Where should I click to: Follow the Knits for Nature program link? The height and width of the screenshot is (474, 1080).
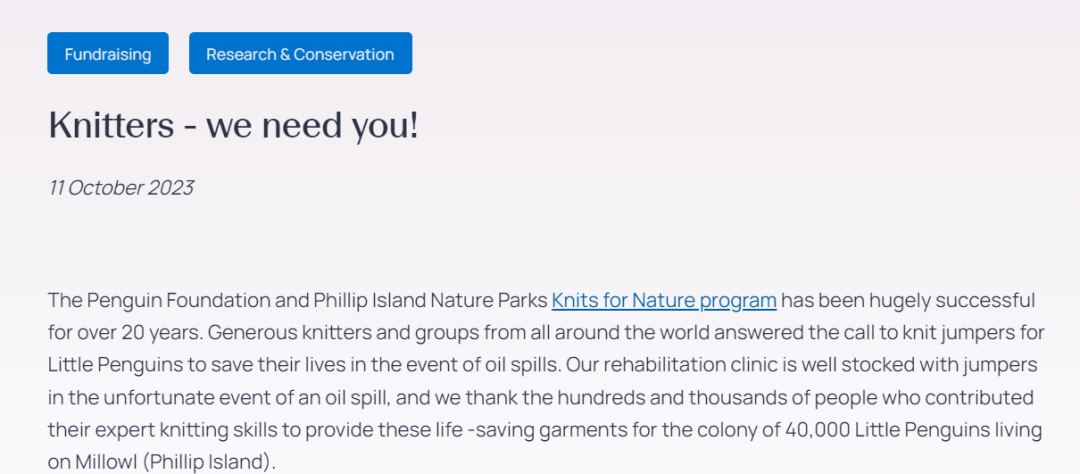(664, 300)
